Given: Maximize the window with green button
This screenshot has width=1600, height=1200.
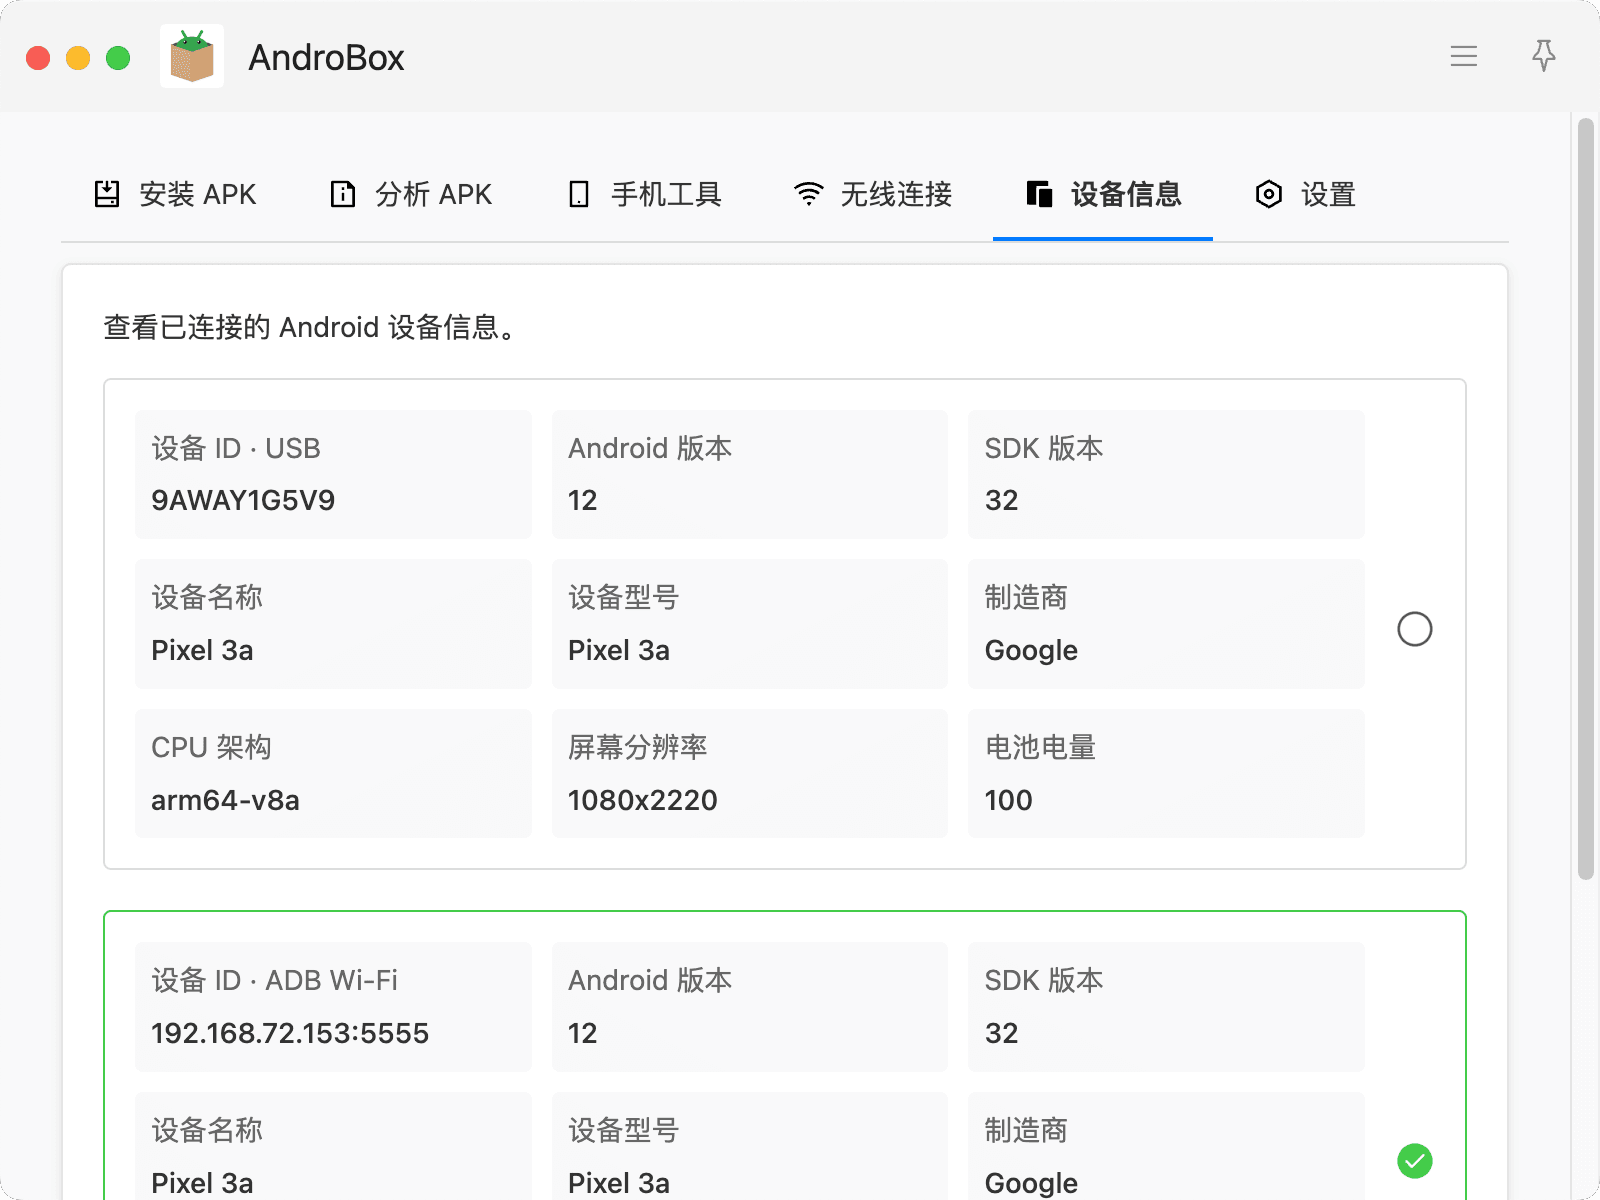Looking at the screenshot, I should coord(118,58).
